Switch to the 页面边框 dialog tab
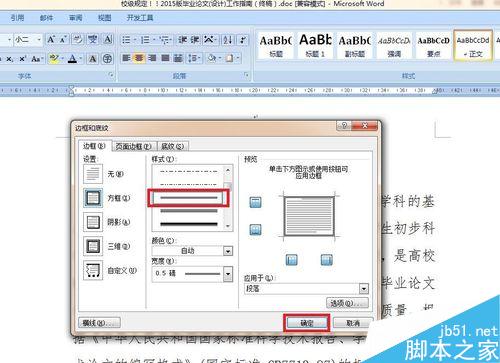Screen dimensions: 500x363 pyautogui.click(x=134, y=146)
